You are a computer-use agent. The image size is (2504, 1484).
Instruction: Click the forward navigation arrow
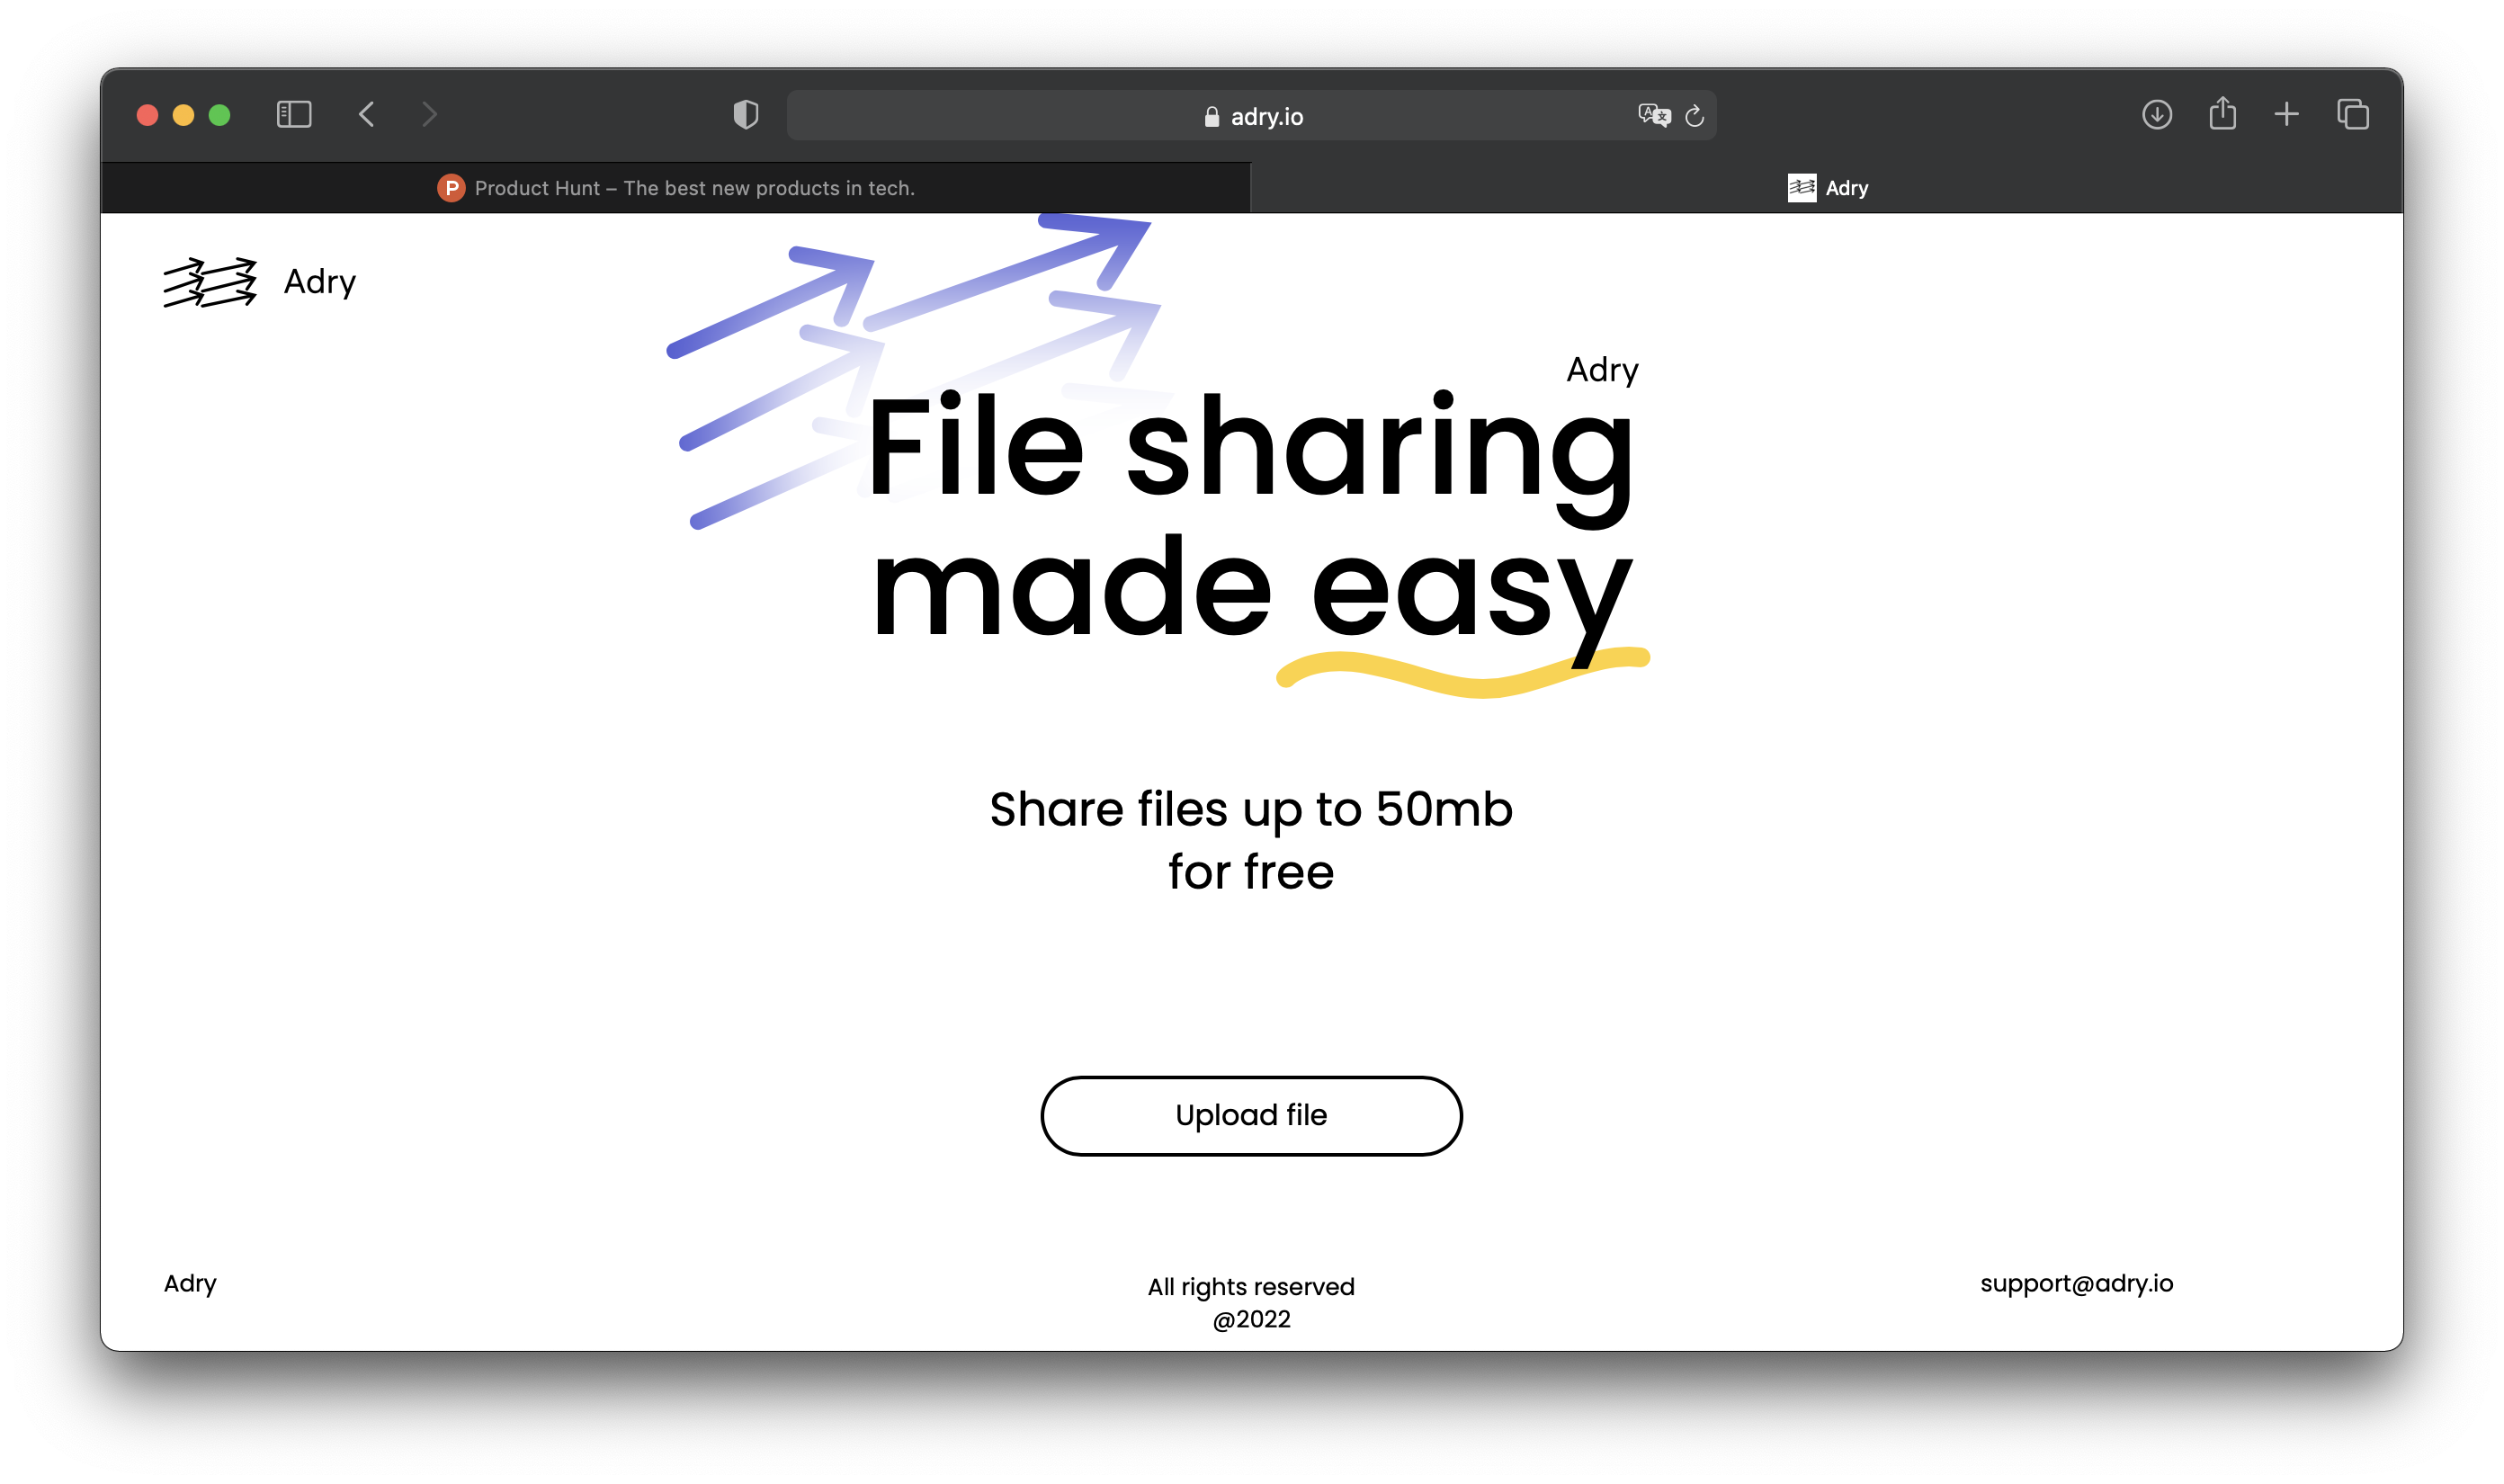click(x=430, y=115)
